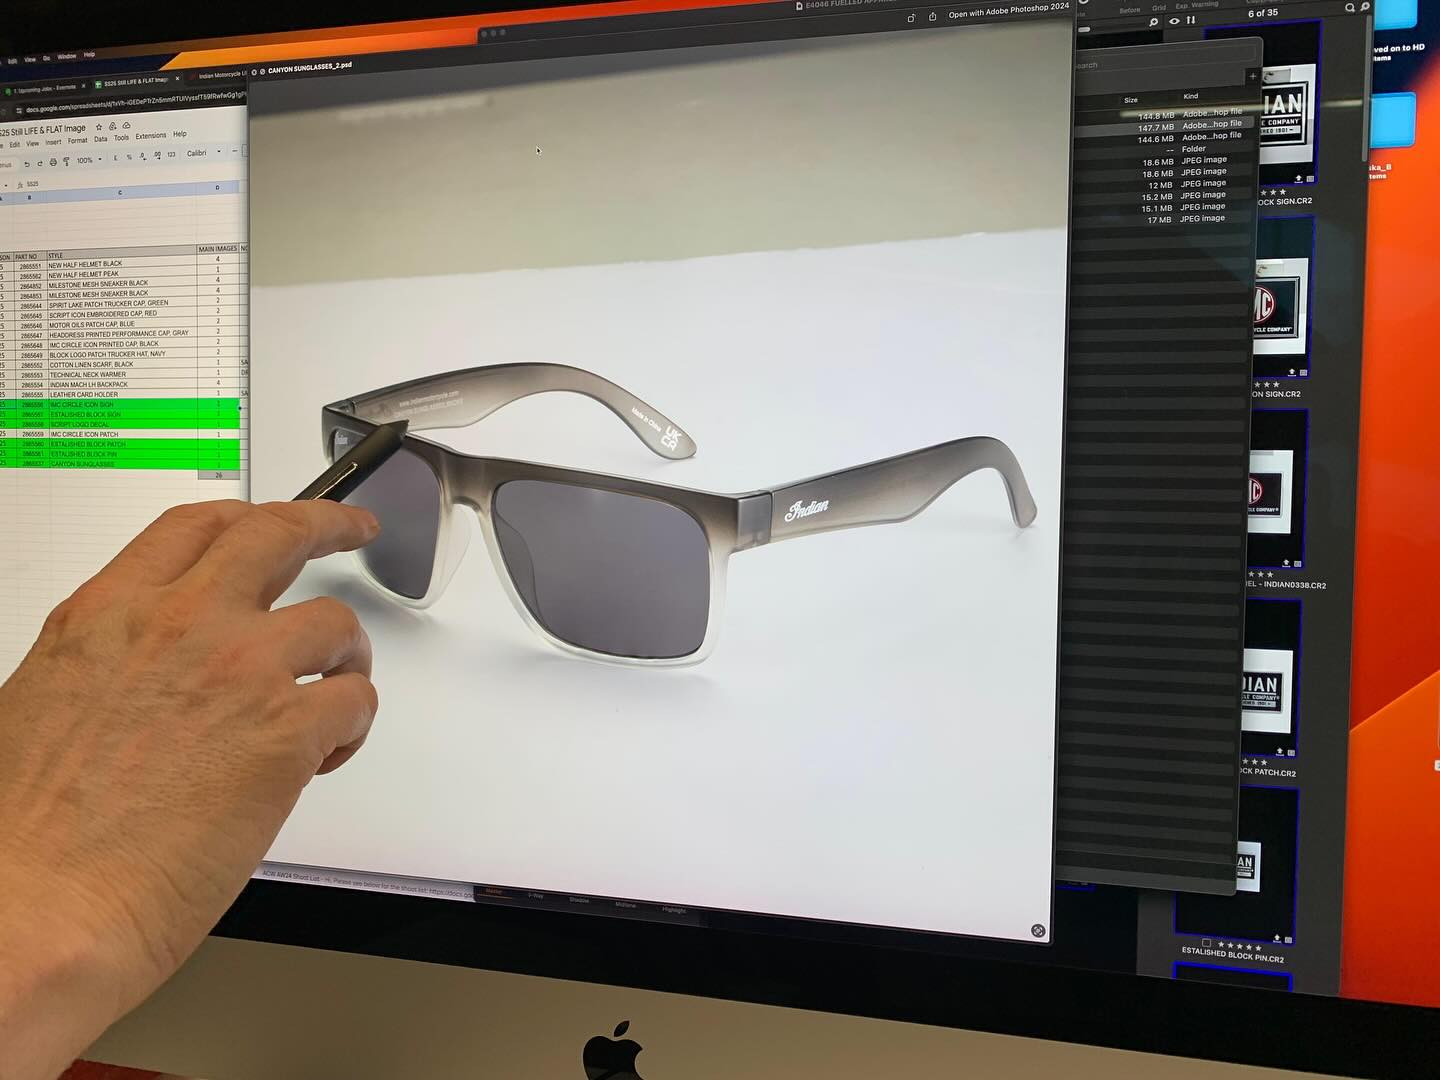Click the share icon in Quick Look window

(x=932, y=16)
